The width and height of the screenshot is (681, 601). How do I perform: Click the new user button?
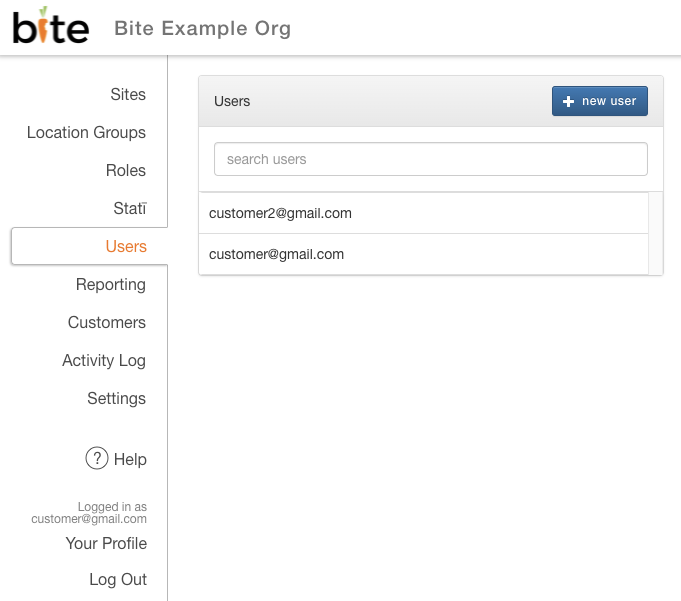[x=600, y=101]
